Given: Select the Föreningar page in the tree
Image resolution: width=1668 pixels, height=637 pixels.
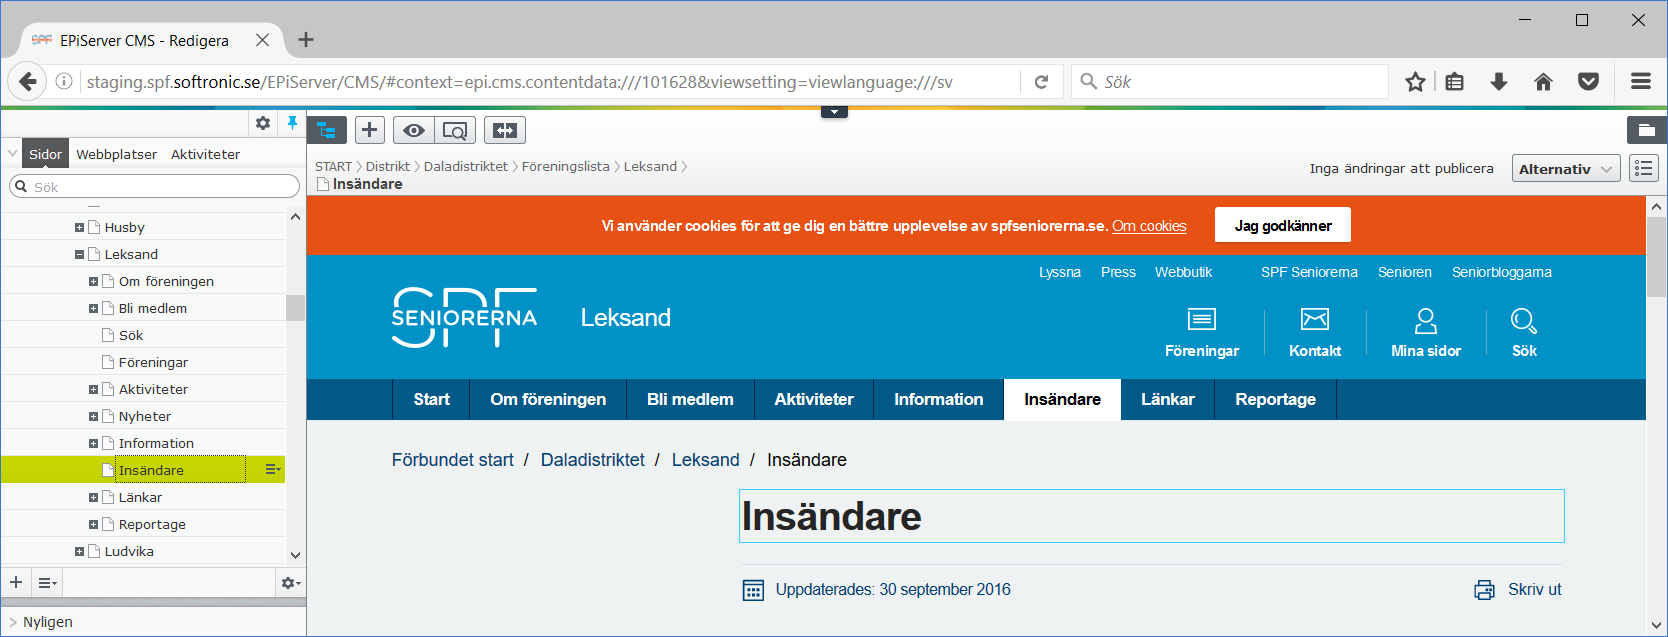Looking at the screenshot, I should pyautogui.click(x=153, y=363).
